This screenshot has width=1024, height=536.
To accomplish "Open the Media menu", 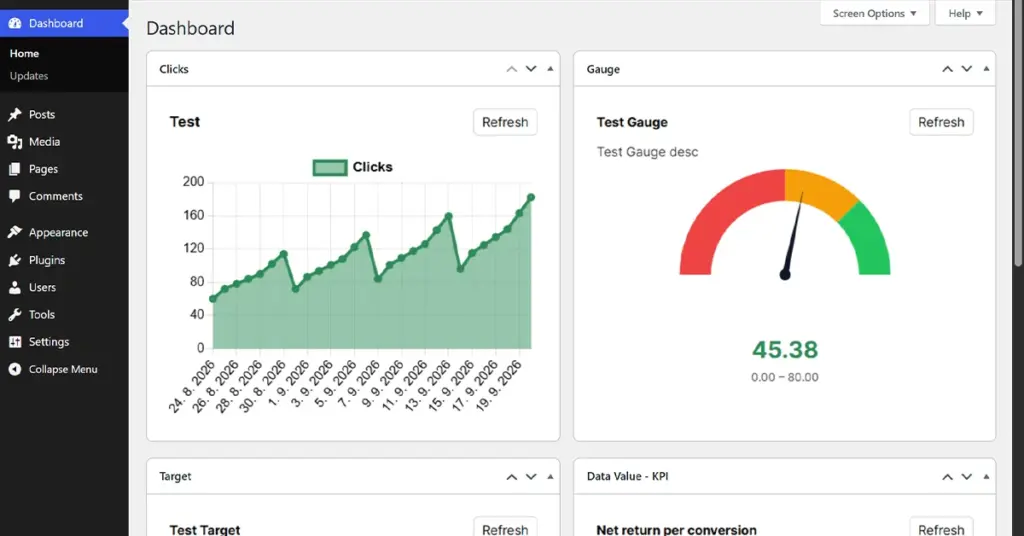I will coord(64,142).
